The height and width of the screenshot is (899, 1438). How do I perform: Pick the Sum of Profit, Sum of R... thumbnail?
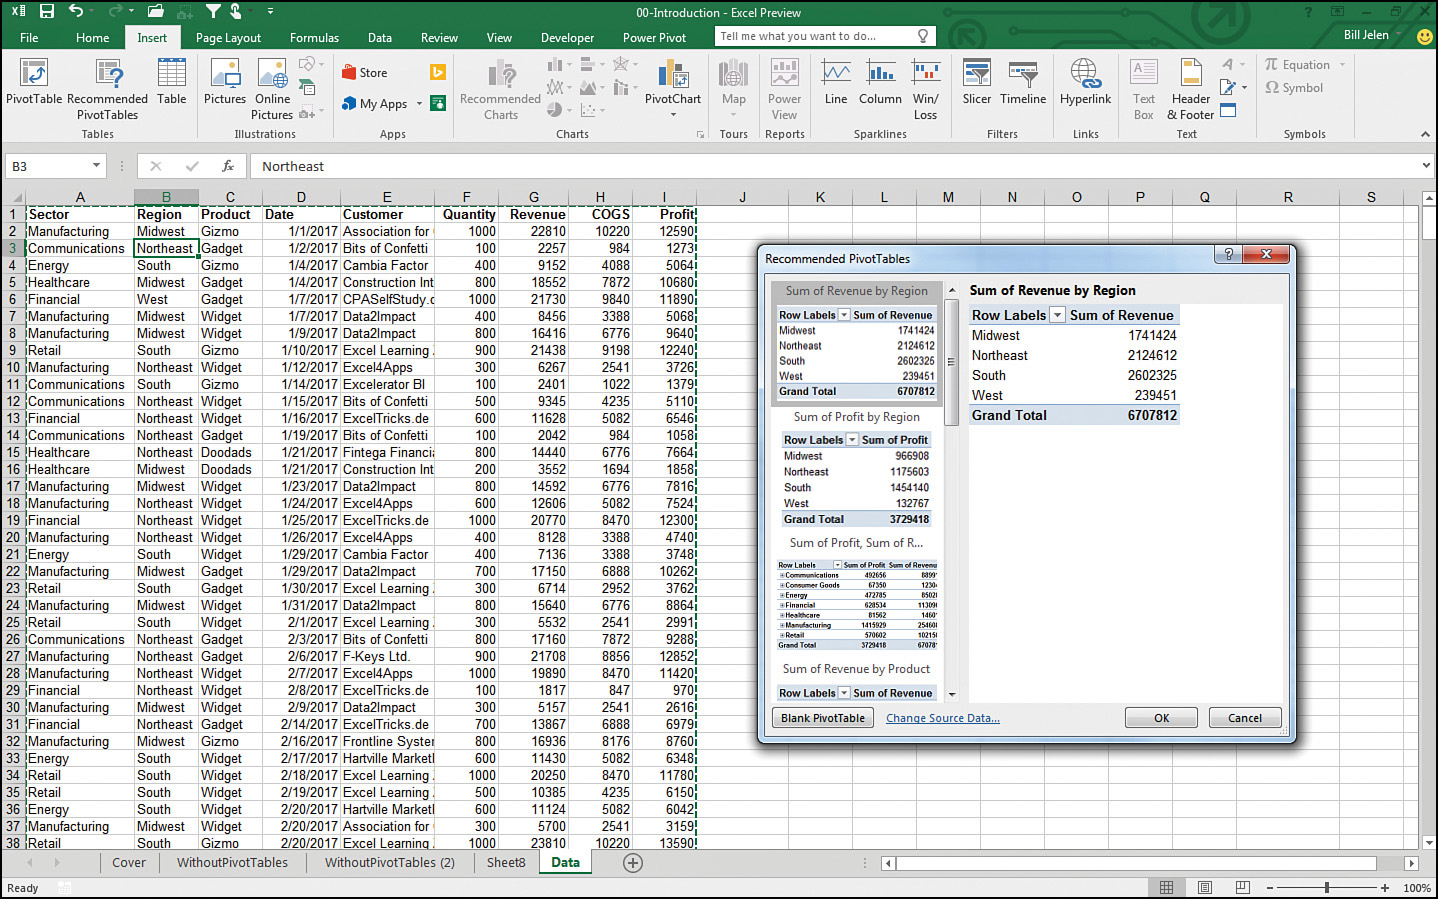pos(856,594)
